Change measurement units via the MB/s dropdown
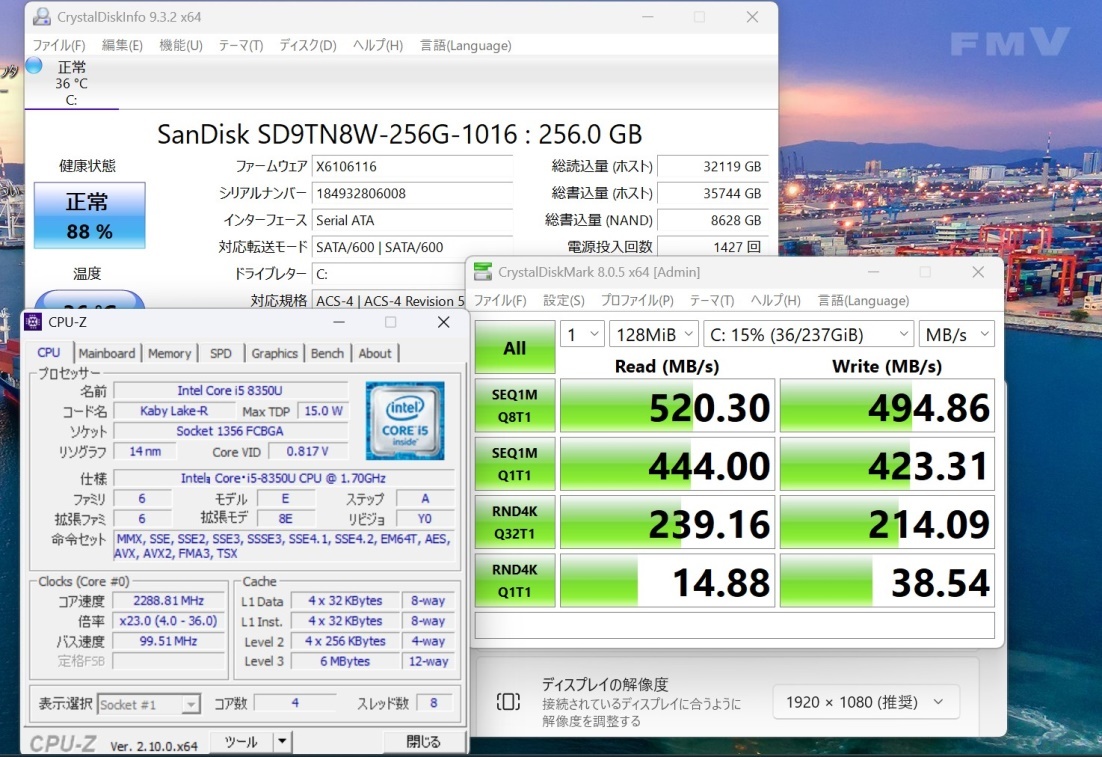 pyautogui.click(x=956, y=334)
